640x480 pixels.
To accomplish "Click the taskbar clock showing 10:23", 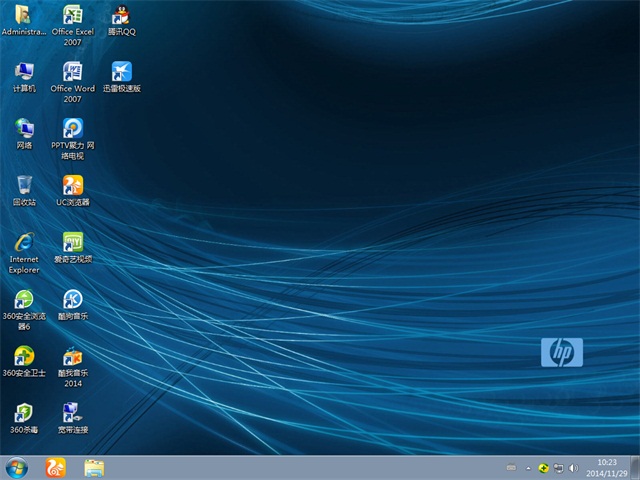I will pos(606,467).
